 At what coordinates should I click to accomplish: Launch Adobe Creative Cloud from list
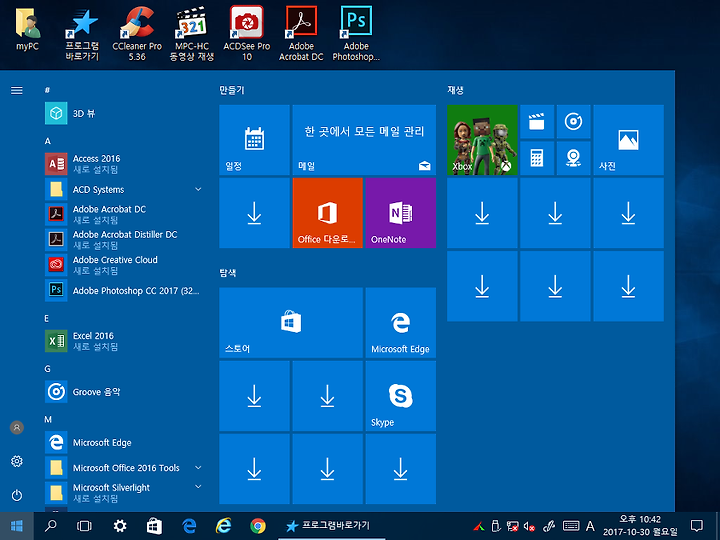click(x=124, y=265)
